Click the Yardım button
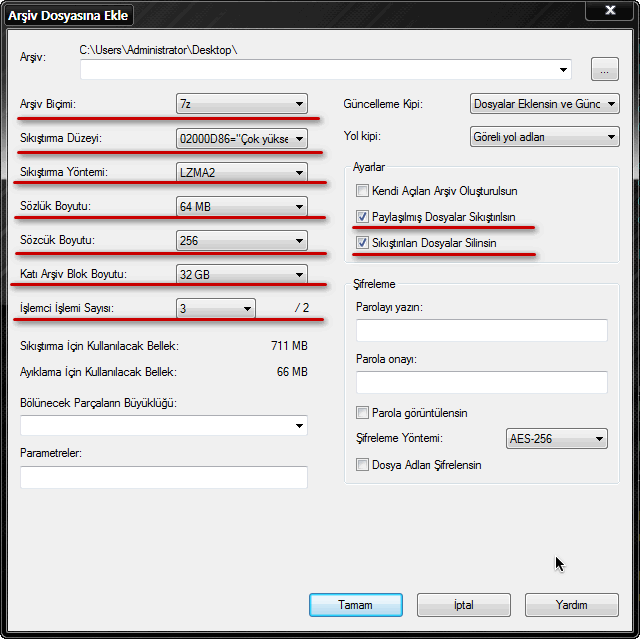Viewport: 640px width, 639px height. pyautogui.click(x=571, y=605)
